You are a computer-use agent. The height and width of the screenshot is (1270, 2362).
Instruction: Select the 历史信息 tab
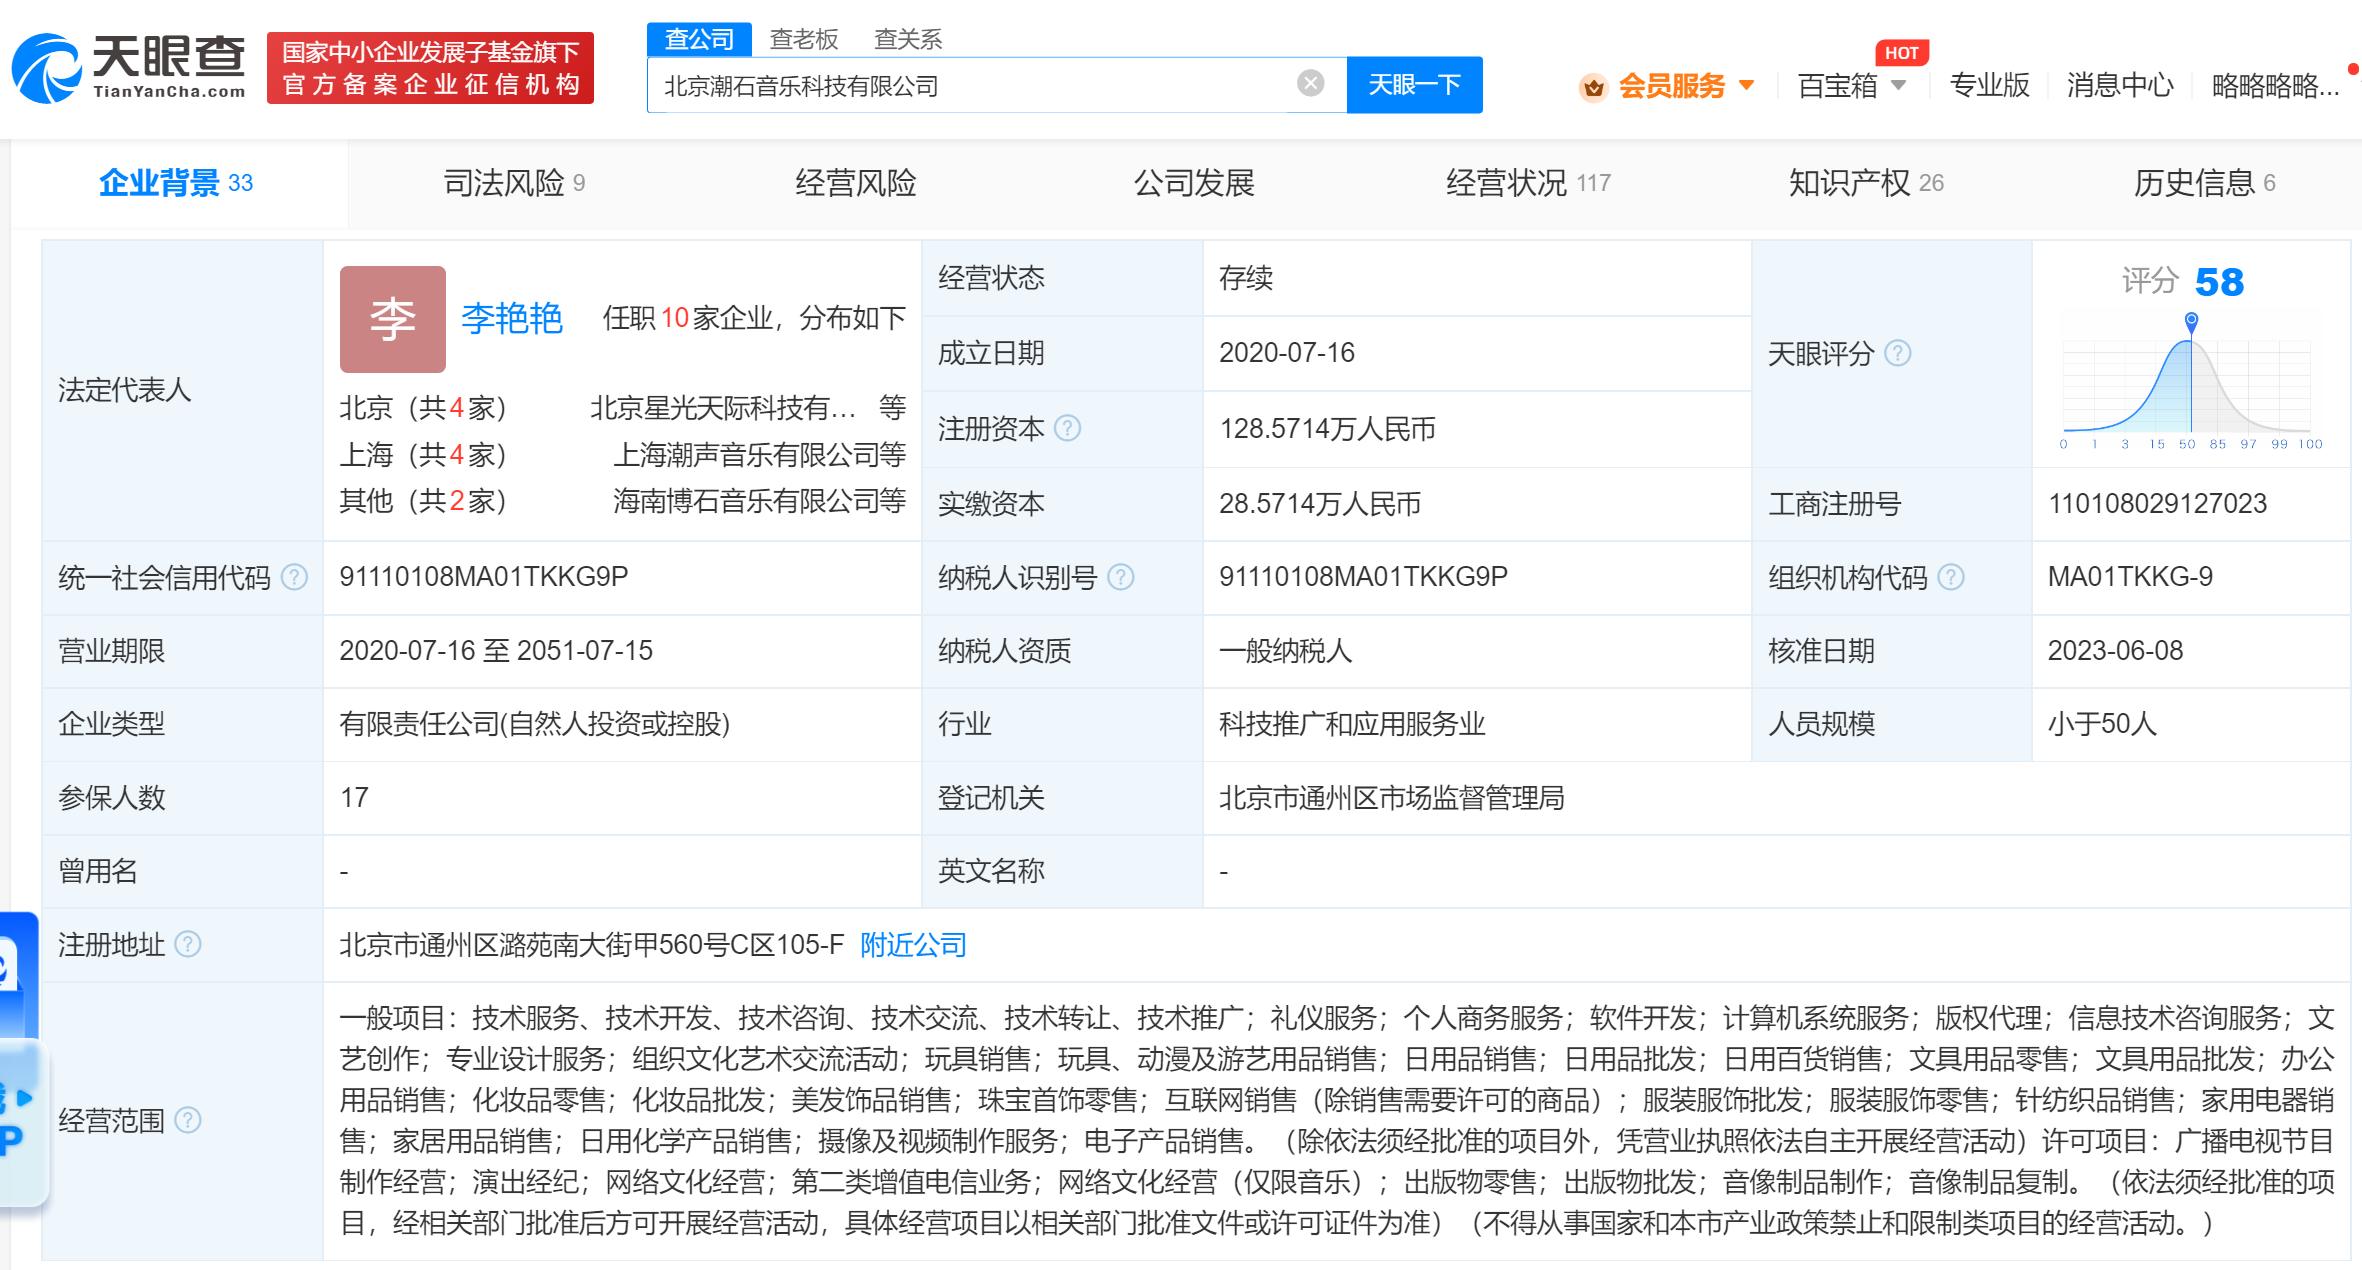(2204, 183)
